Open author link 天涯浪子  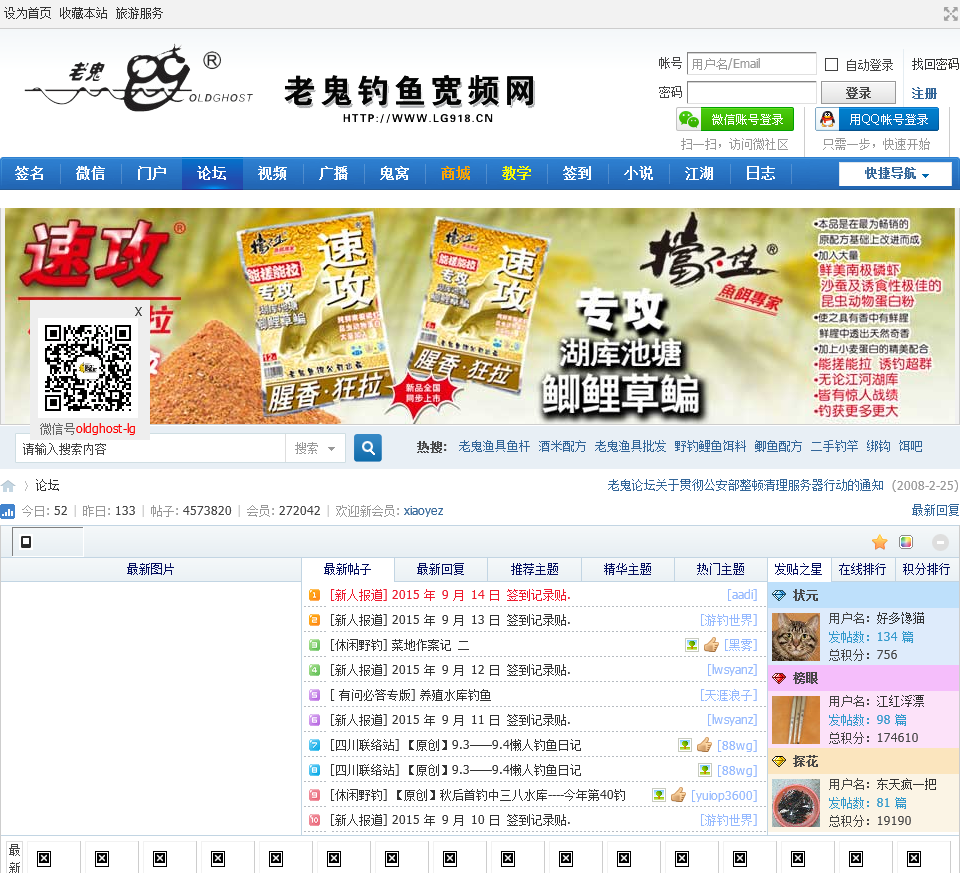[x=729, y=695]
